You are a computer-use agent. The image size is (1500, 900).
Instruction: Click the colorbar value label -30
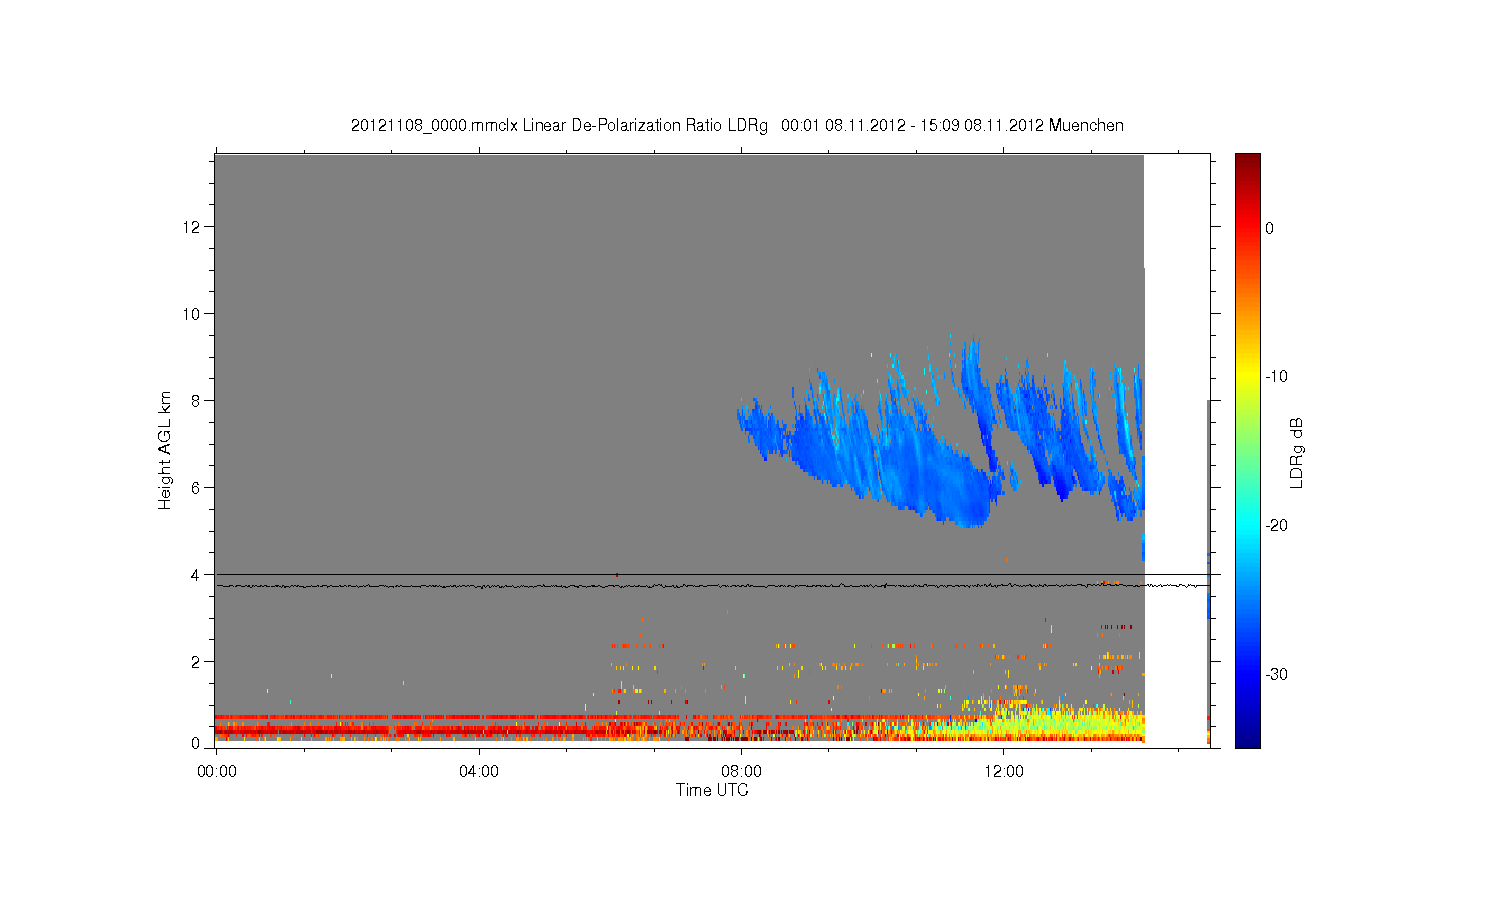pyautogui.click(x=1276, y=675)
